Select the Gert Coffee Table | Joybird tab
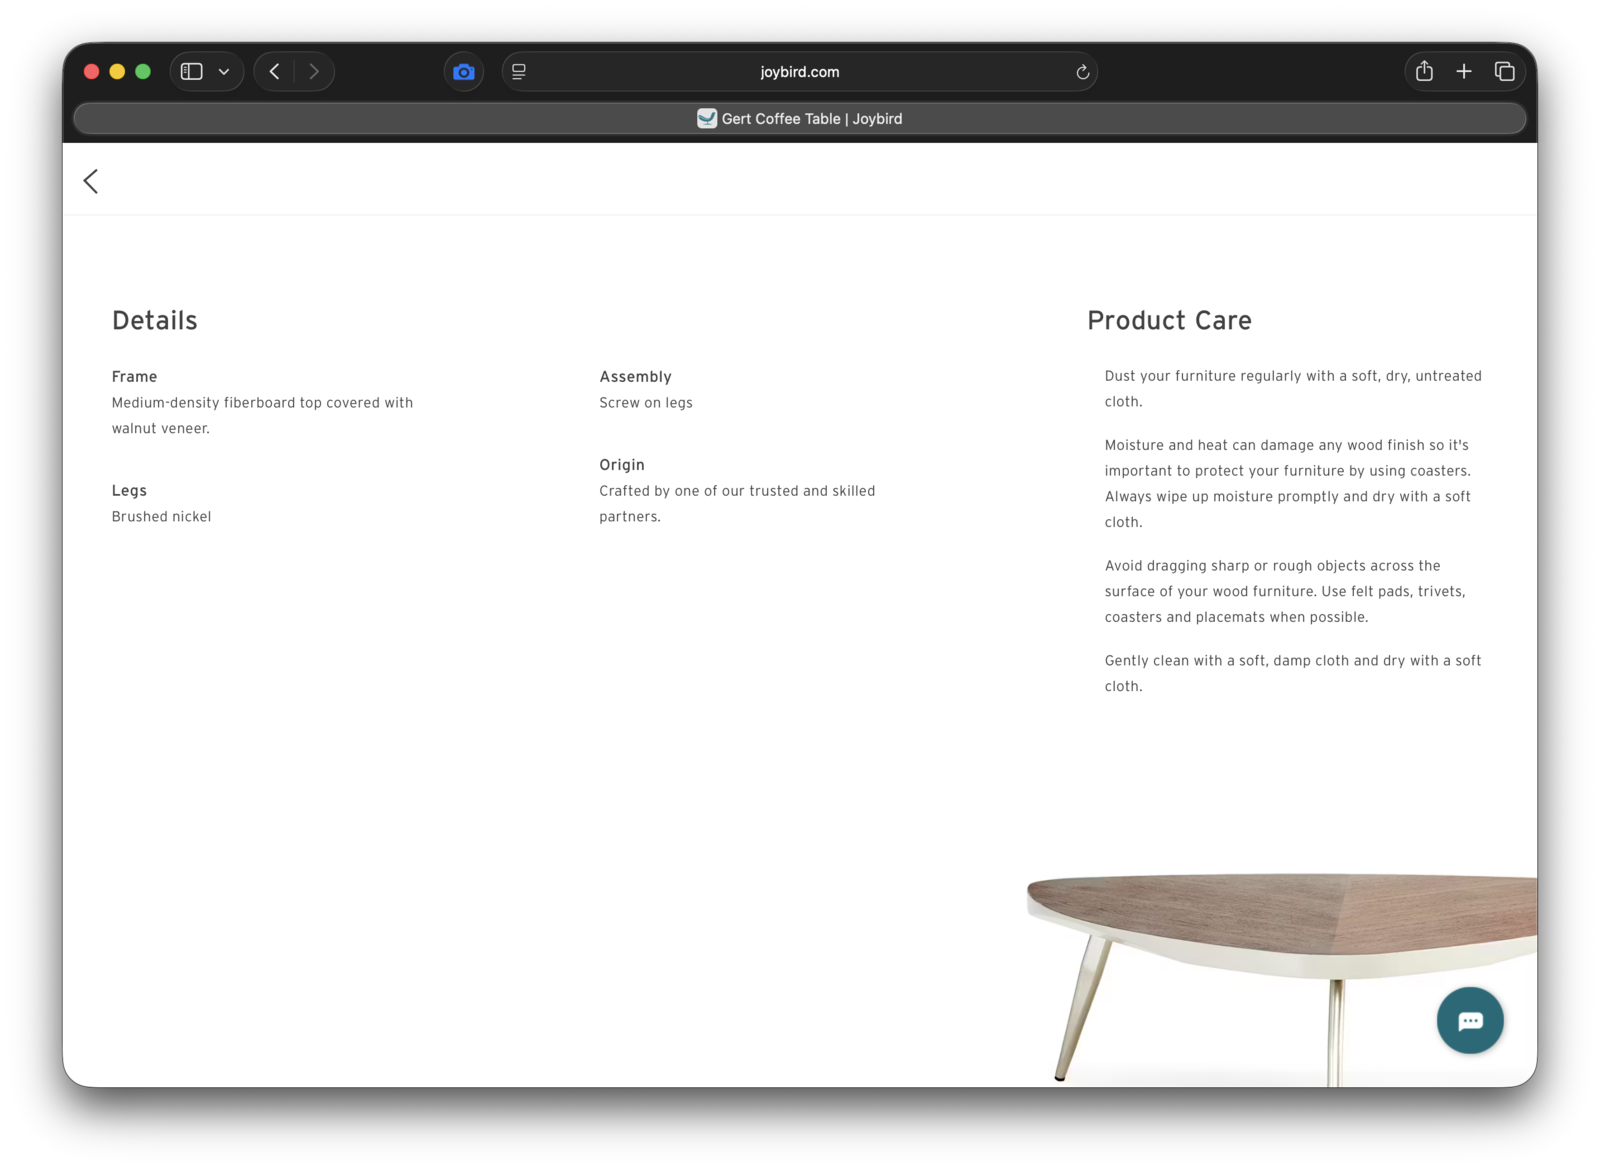Viewport: 1600px width, 1170px height. click(x=799, y=119)
